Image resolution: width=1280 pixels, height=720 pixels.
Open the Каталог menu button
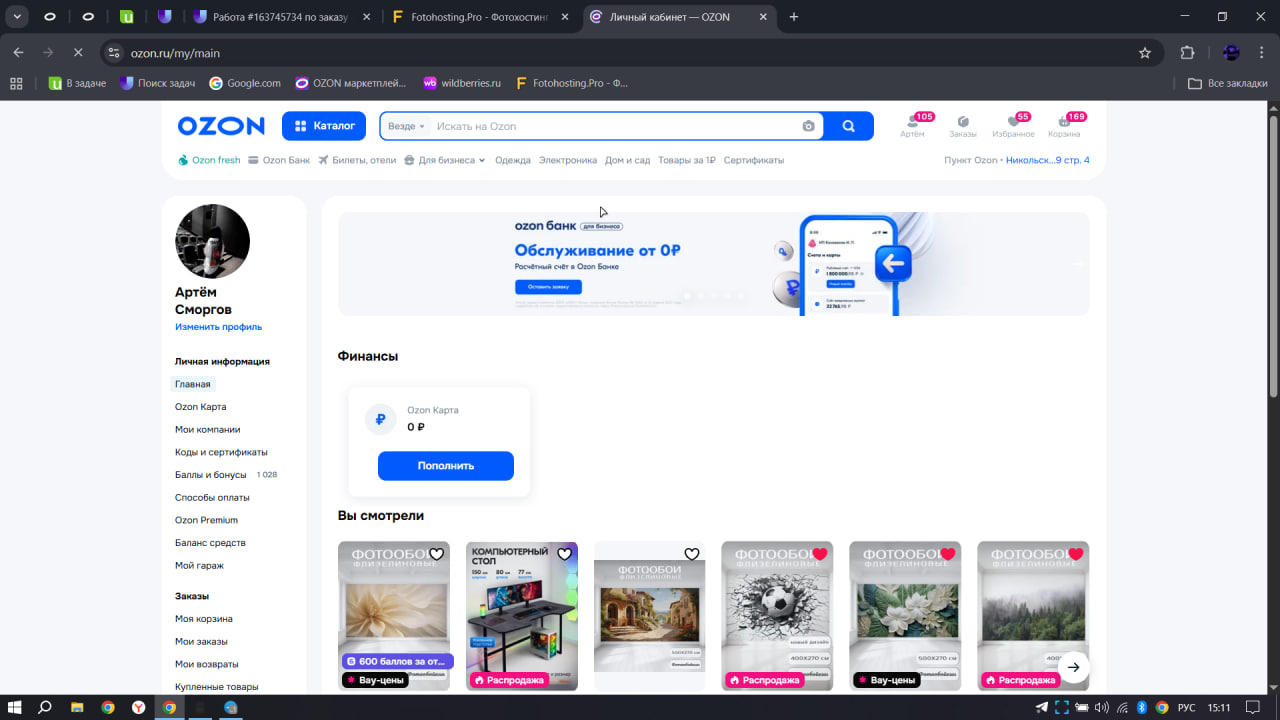(325, 126)
